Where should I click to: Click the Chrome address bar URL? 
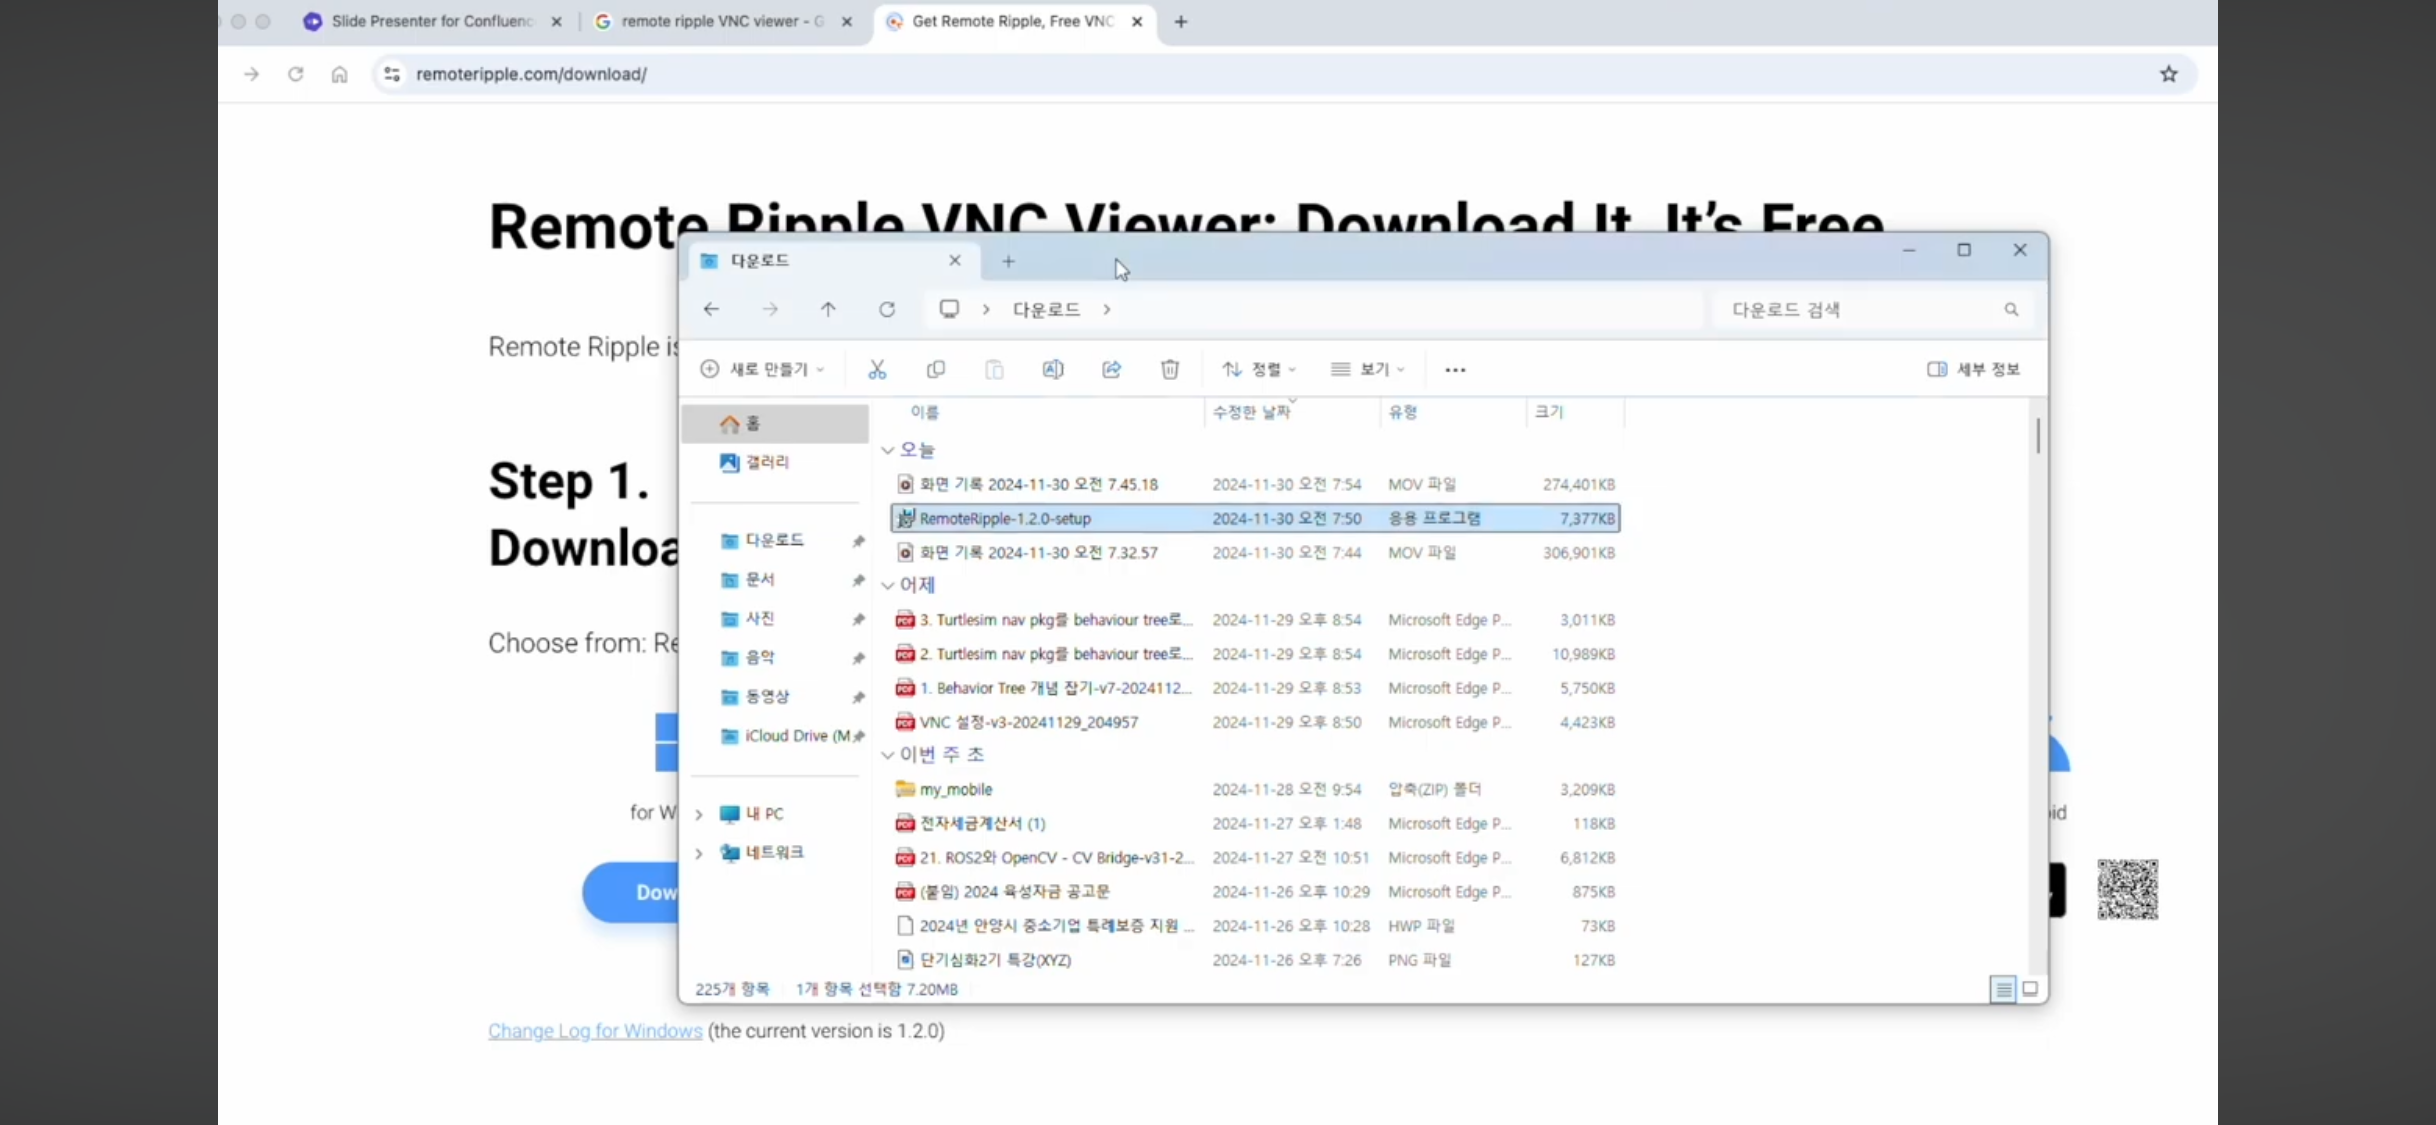531,74
